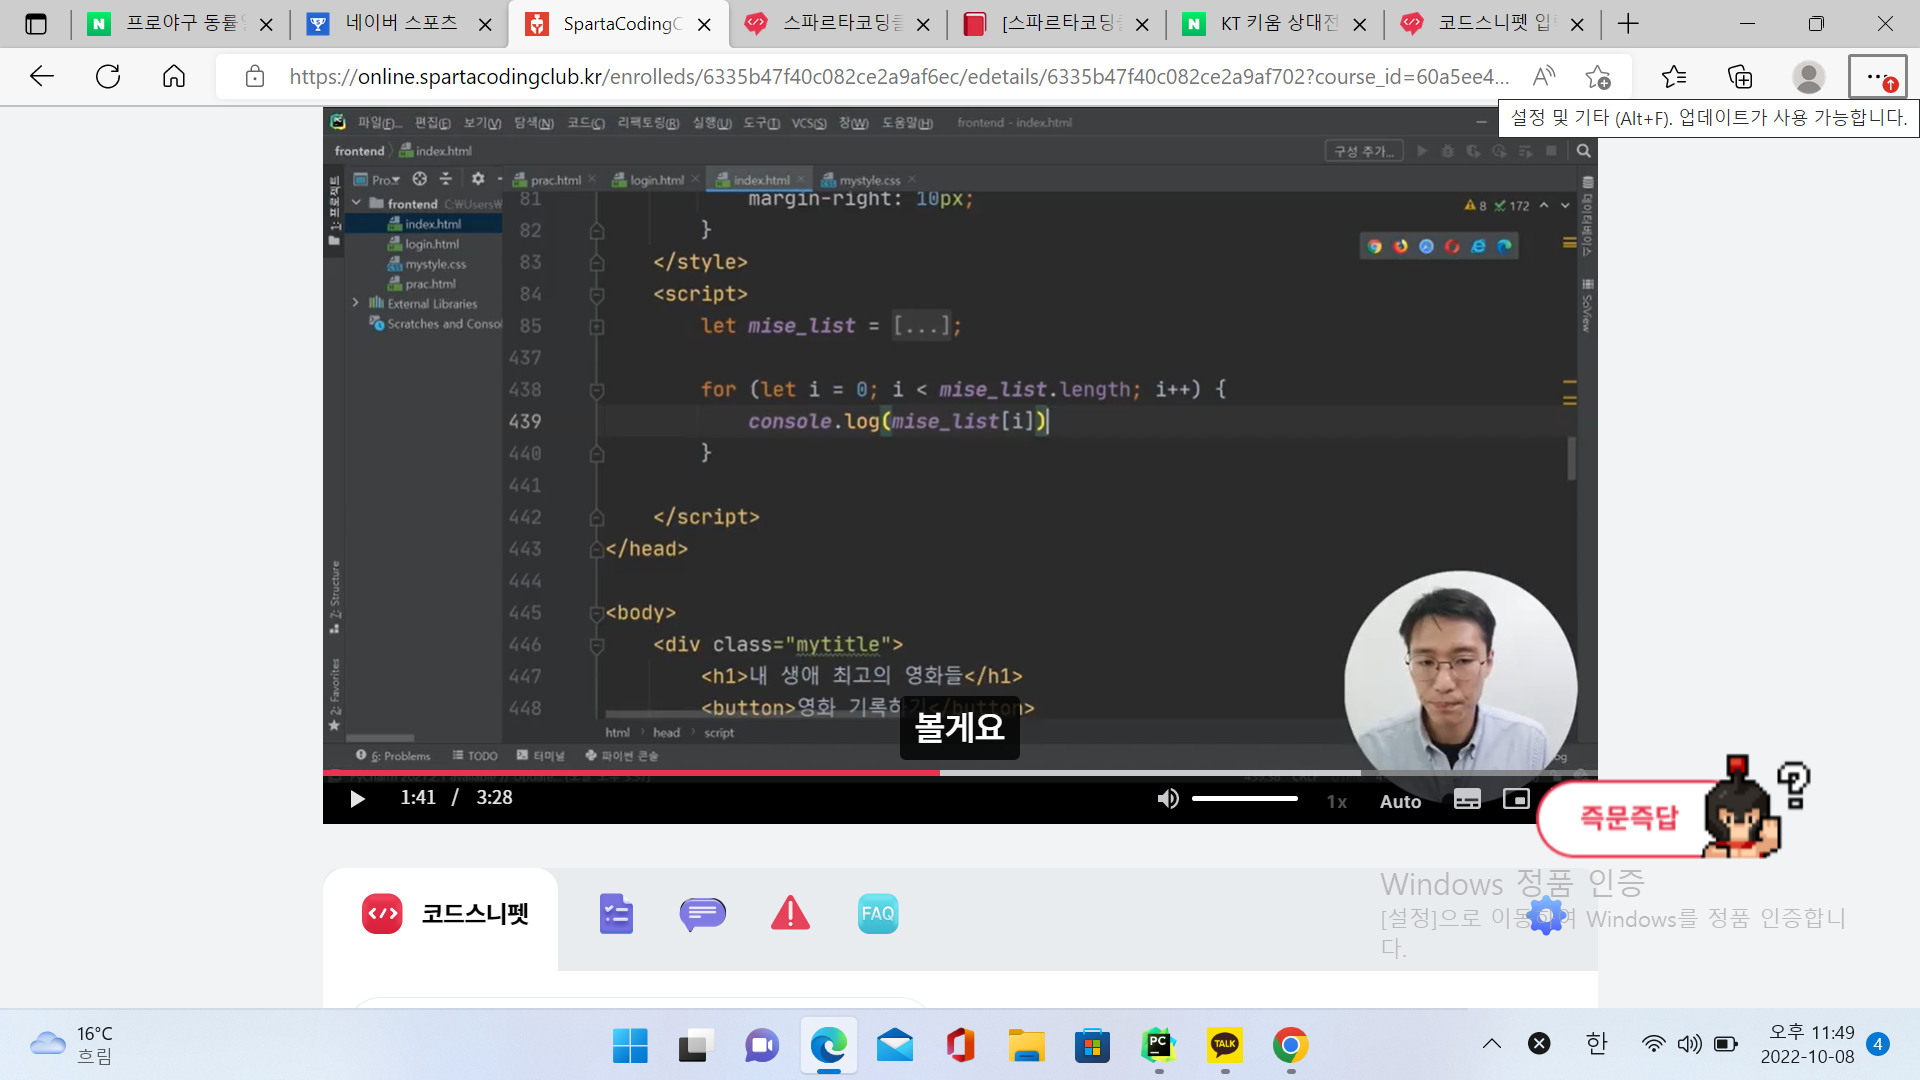Open network and volume quick settings
Screen dimensions: 1920x1080
point(1690,1044)
